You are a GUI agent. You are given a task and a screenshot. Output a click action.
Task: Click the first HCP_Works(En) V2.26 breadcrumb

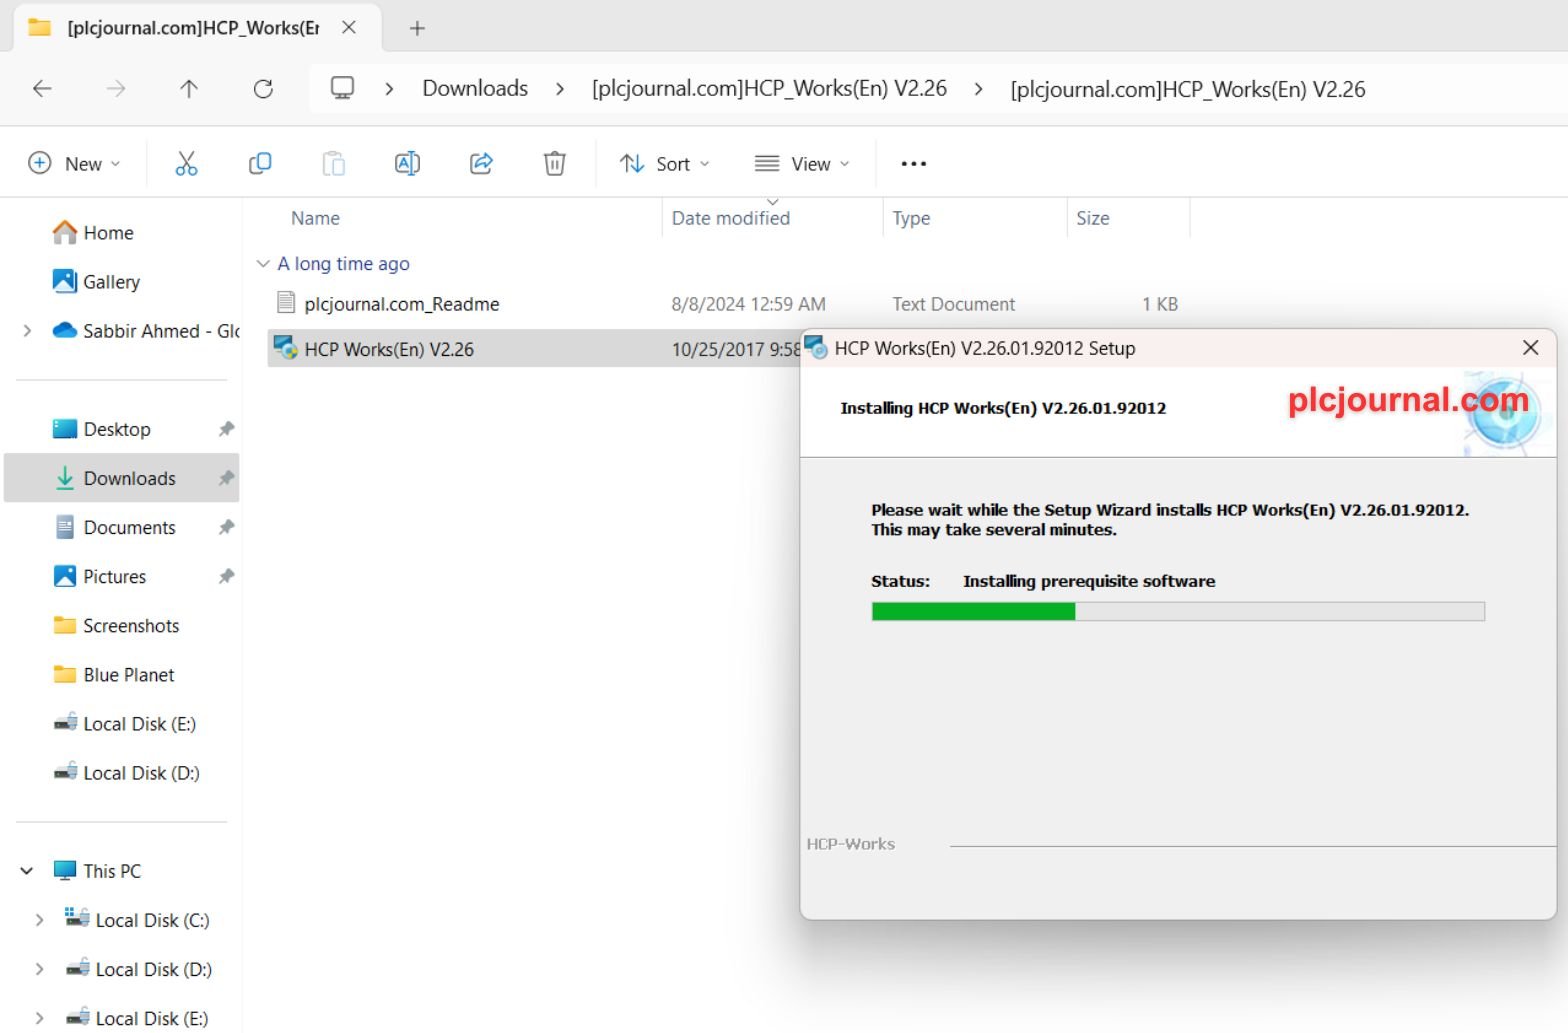click(x=769, y=88)
